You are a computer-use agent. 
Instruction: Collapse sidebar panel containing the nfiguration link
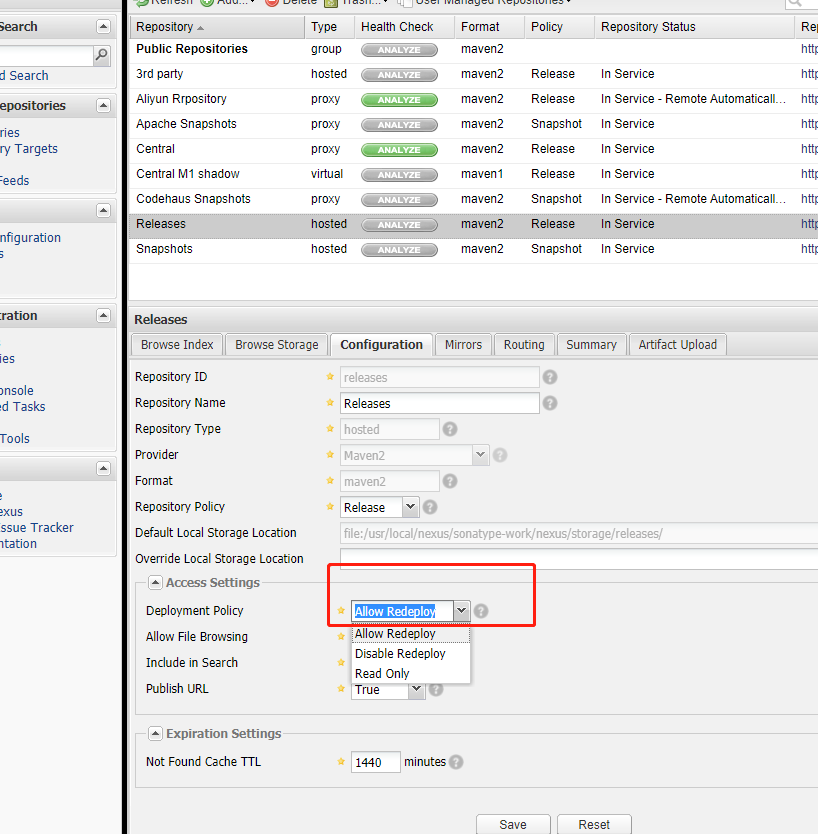pos(103,211)
